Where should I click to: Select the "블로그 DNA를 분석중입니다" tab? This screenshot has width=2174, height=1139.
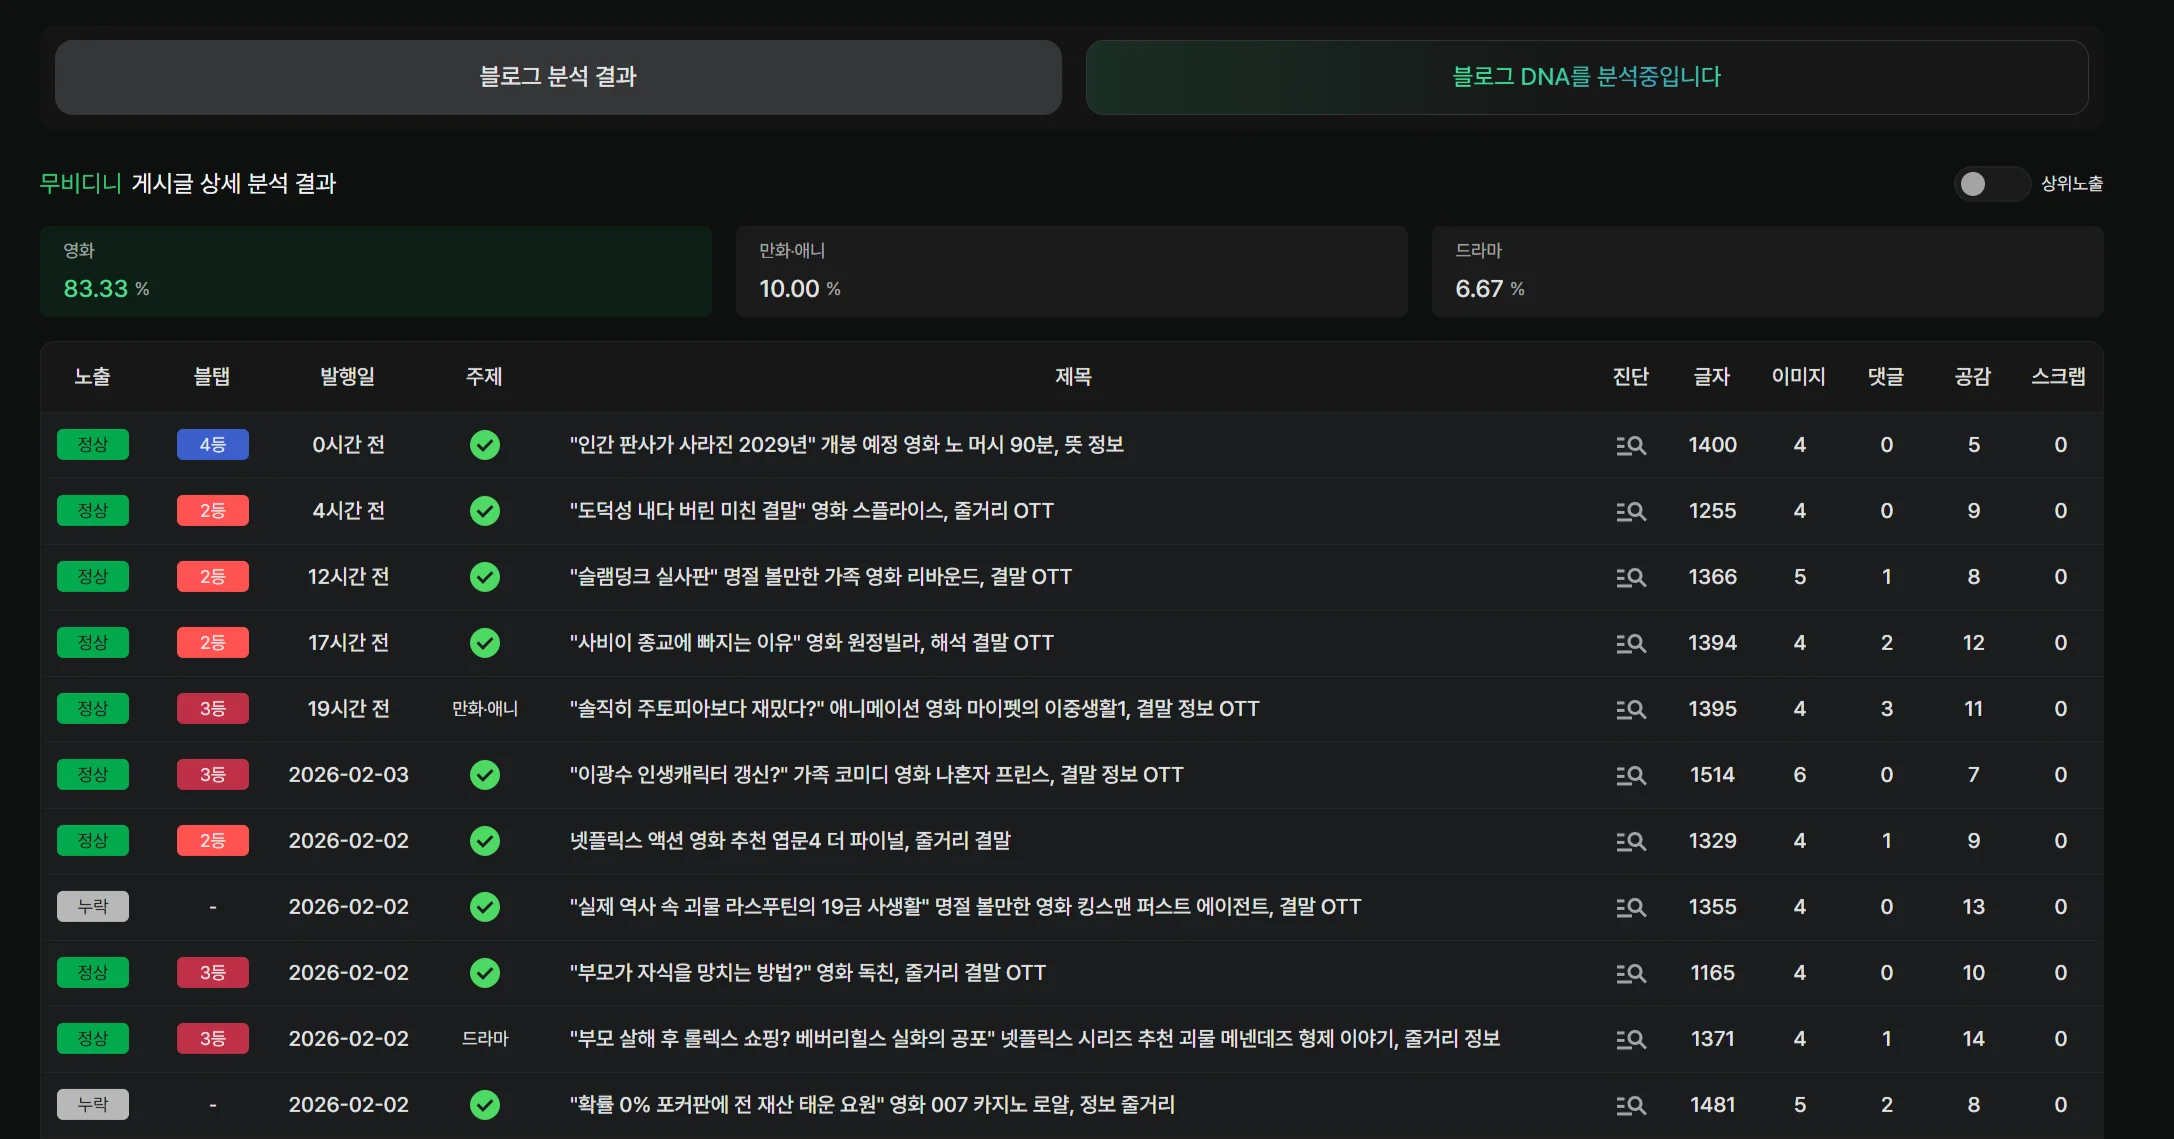[x=1586, y=77]
